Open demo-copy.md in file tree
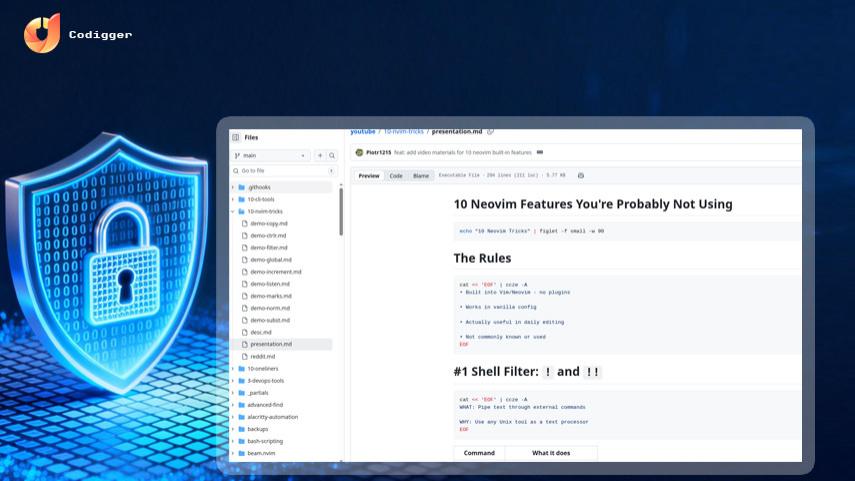855x481 pixels. click(x=269, y=224)
